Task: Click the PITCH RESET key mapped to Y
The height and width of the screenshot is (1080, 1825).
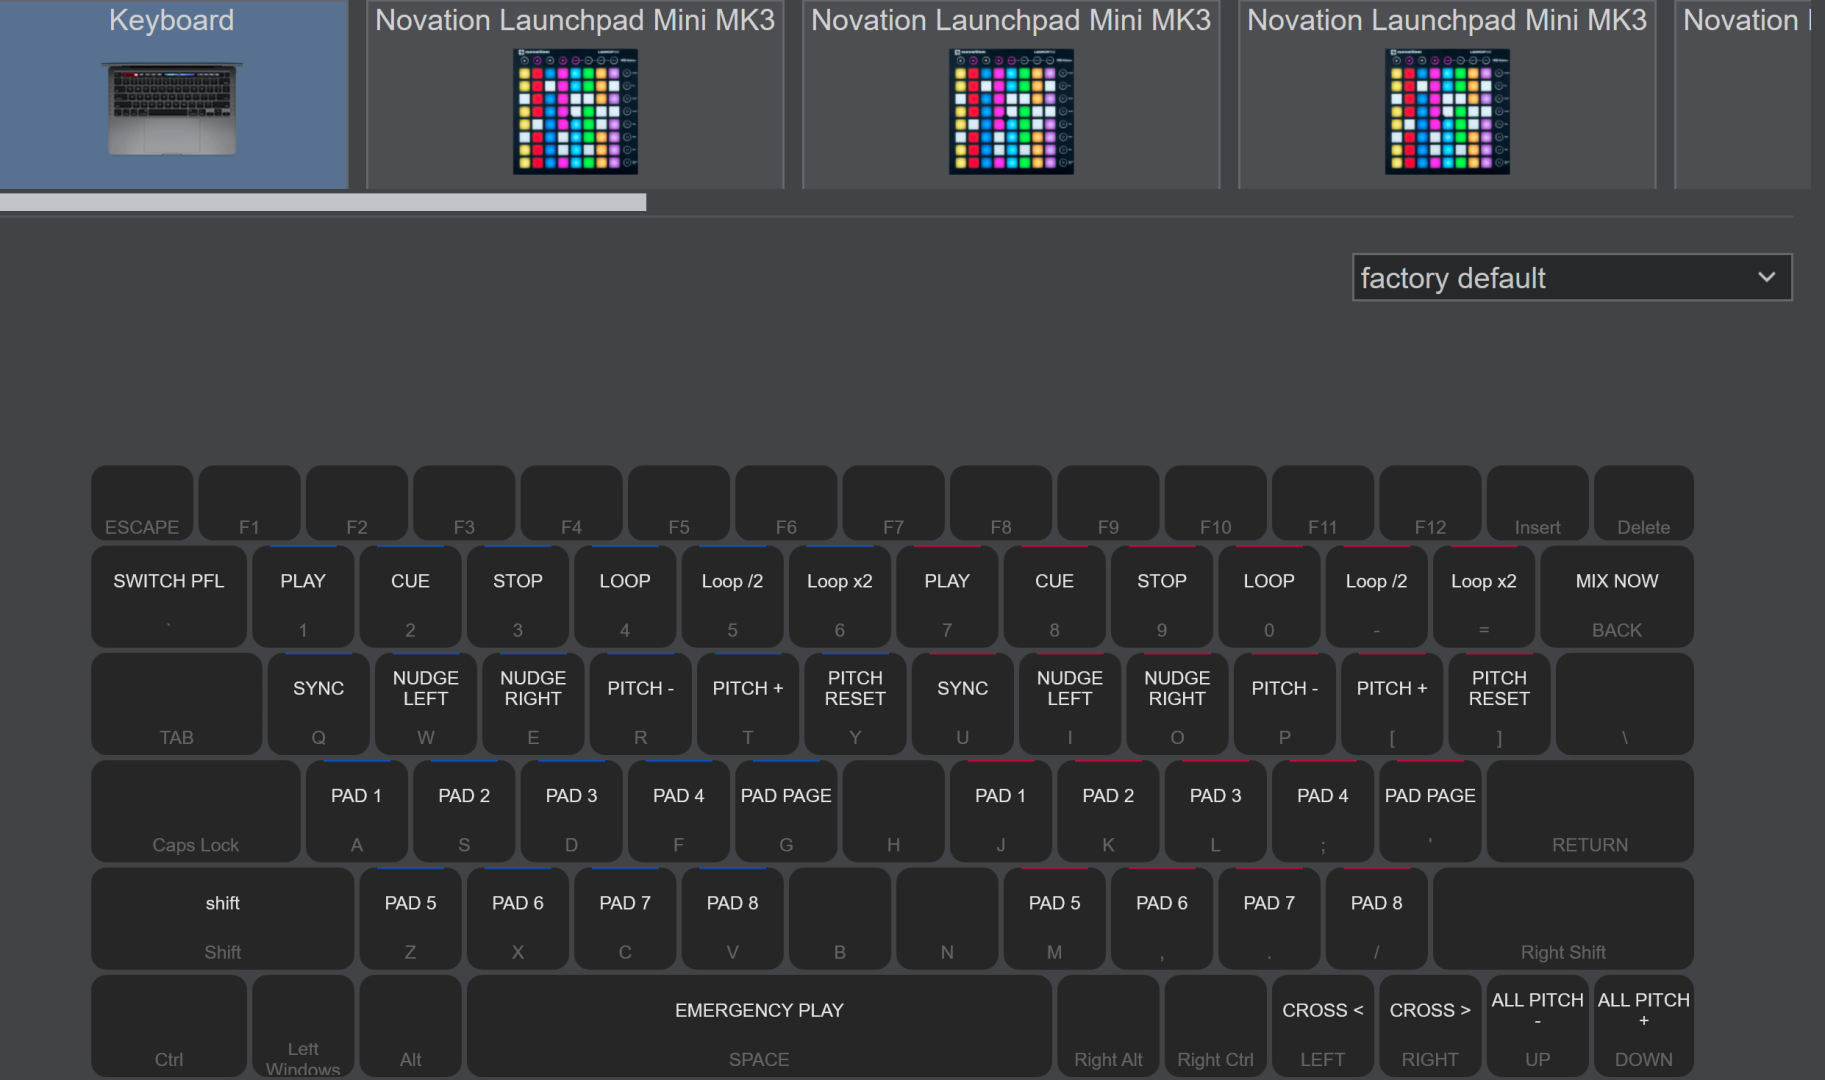Action: (x=855, y=704)
